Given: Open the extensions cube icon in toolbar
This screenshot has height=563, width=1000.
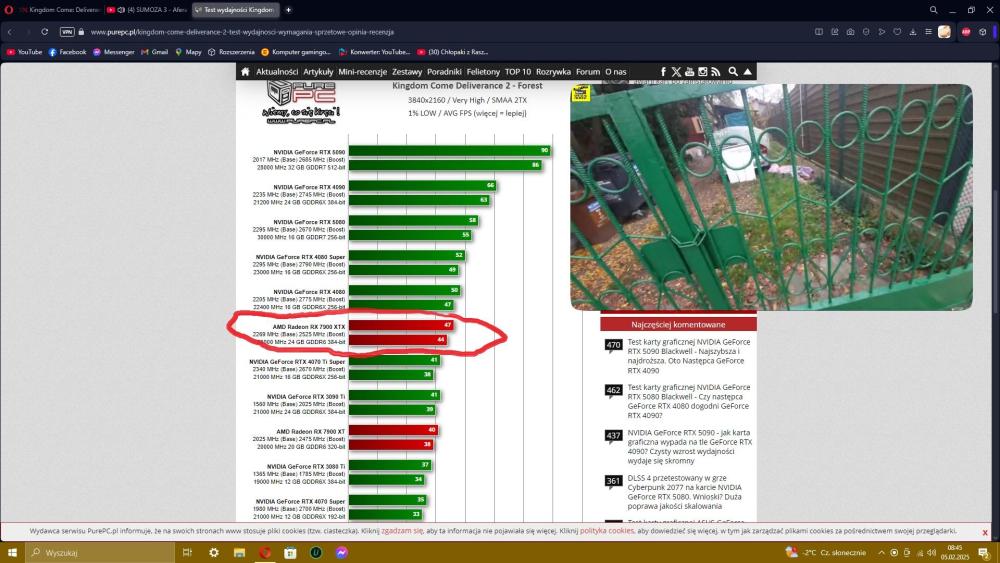Looking at the screenshot, I should (983, 32).
